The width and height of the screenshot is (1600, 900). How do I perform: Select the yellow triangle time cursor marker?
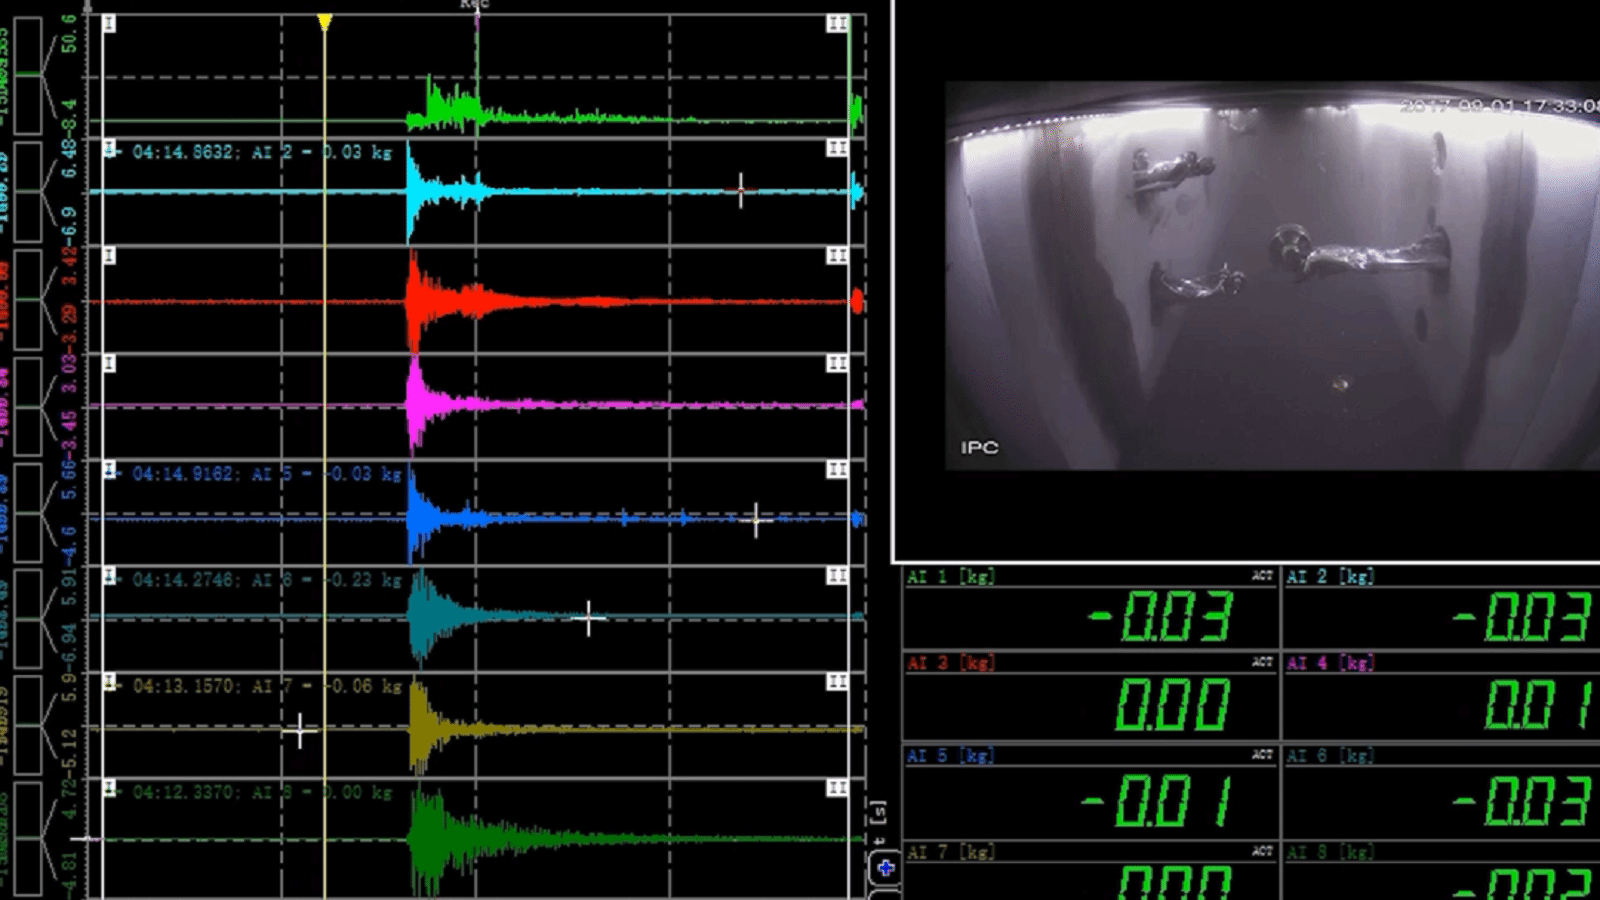[324, 22]
